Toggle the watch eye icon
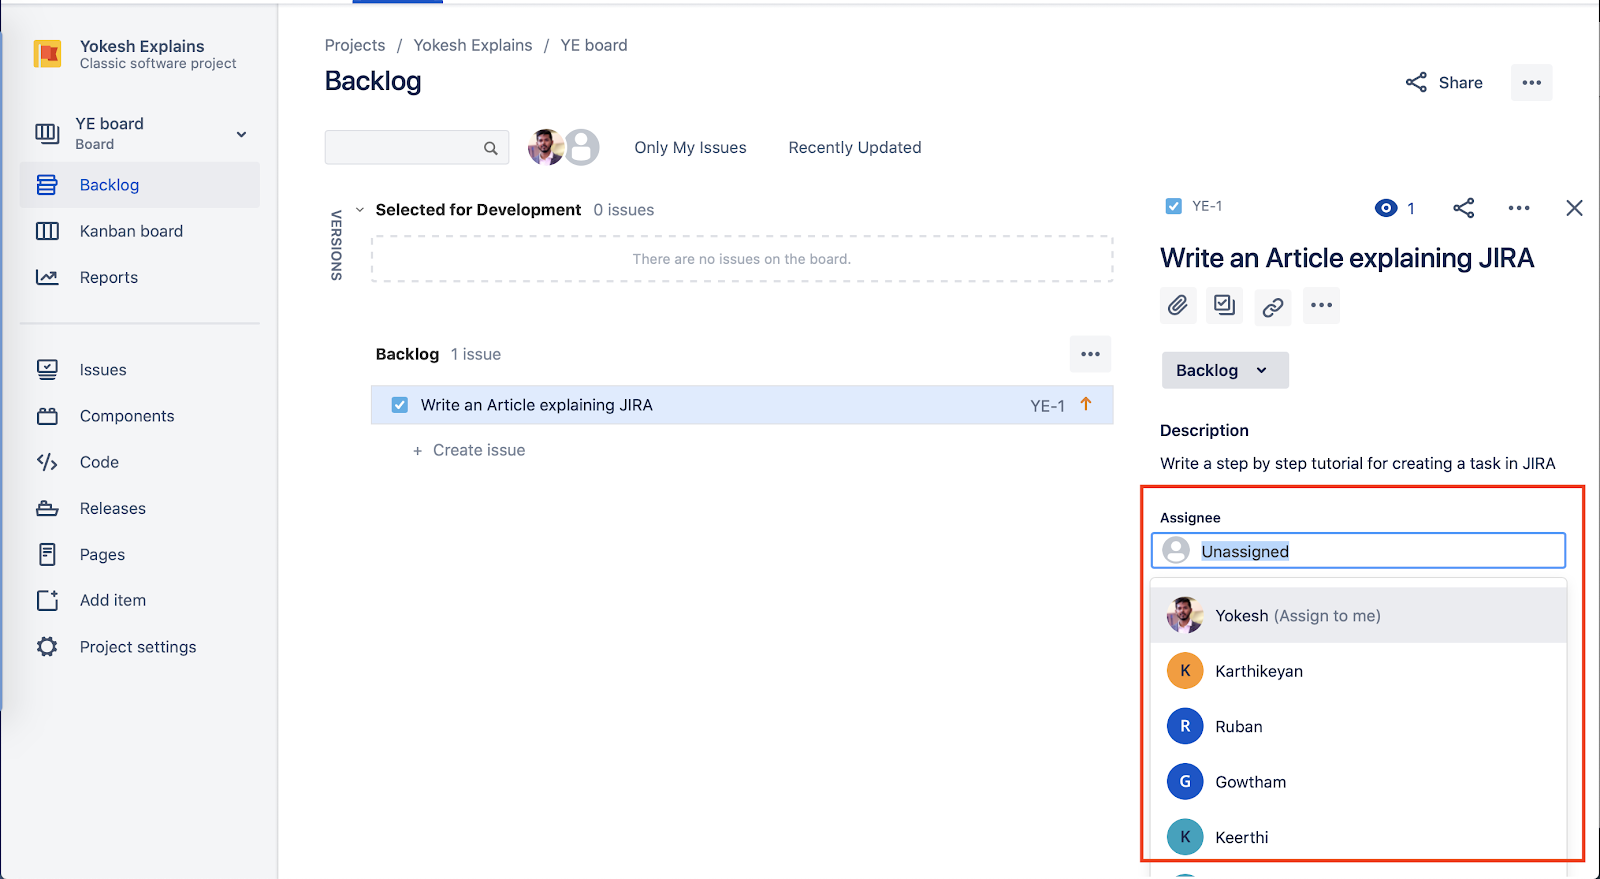This screenshot has width=1600, height=879. click(1386, 208)
